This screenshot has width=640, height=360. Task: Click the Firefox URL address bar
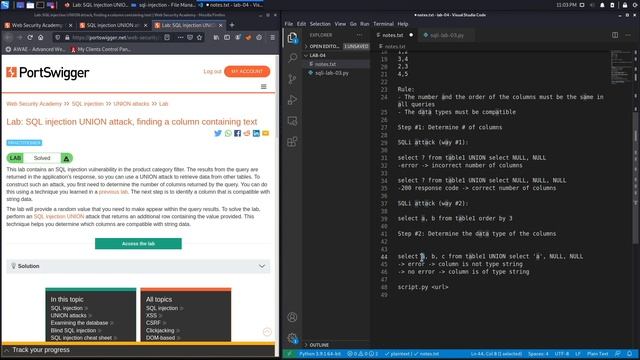tap(116, 37)
